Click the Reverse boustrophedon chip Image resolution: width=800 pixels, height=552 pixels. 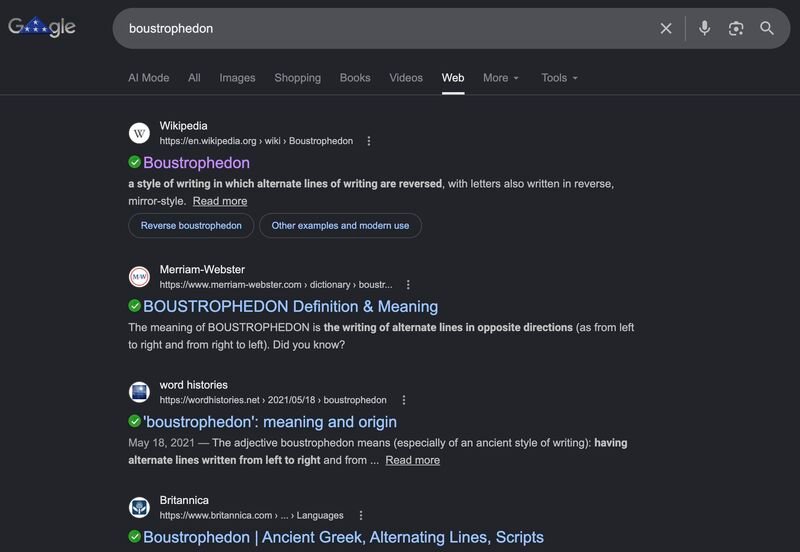pos(191,225)
